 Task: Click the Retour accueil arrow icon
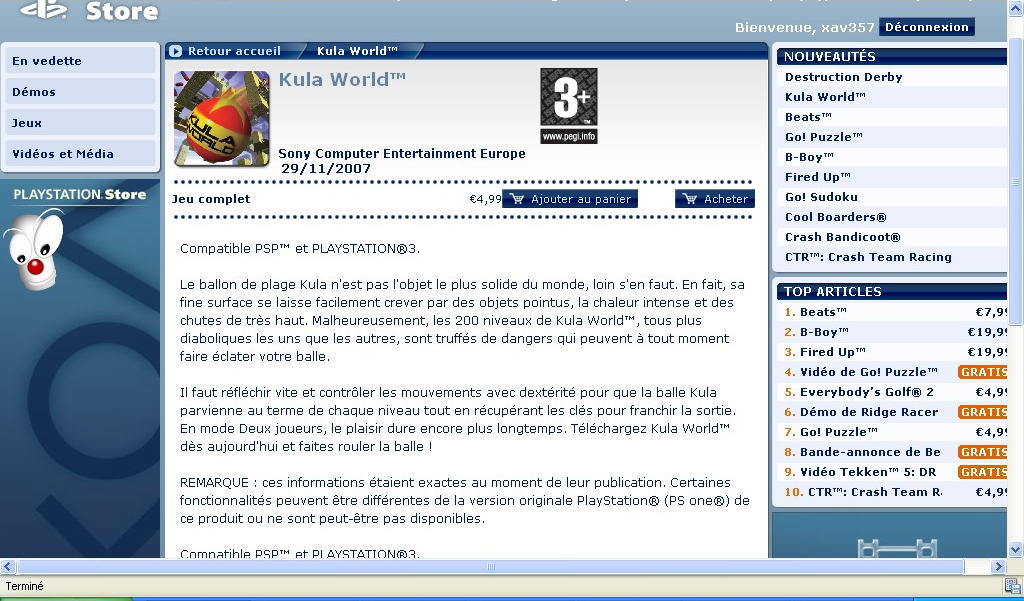175,51
